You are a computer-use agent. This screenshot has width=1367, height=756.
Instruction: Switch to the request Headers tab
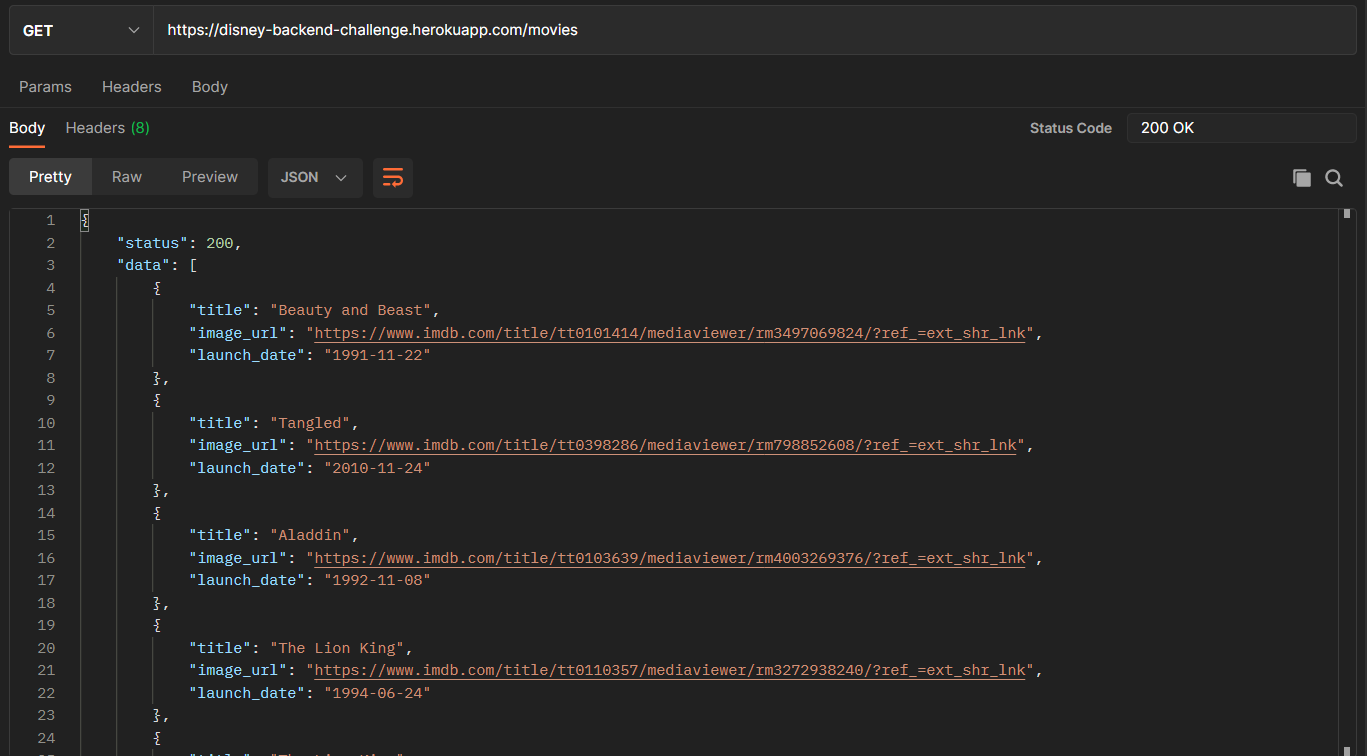click(x=132, y=87)
